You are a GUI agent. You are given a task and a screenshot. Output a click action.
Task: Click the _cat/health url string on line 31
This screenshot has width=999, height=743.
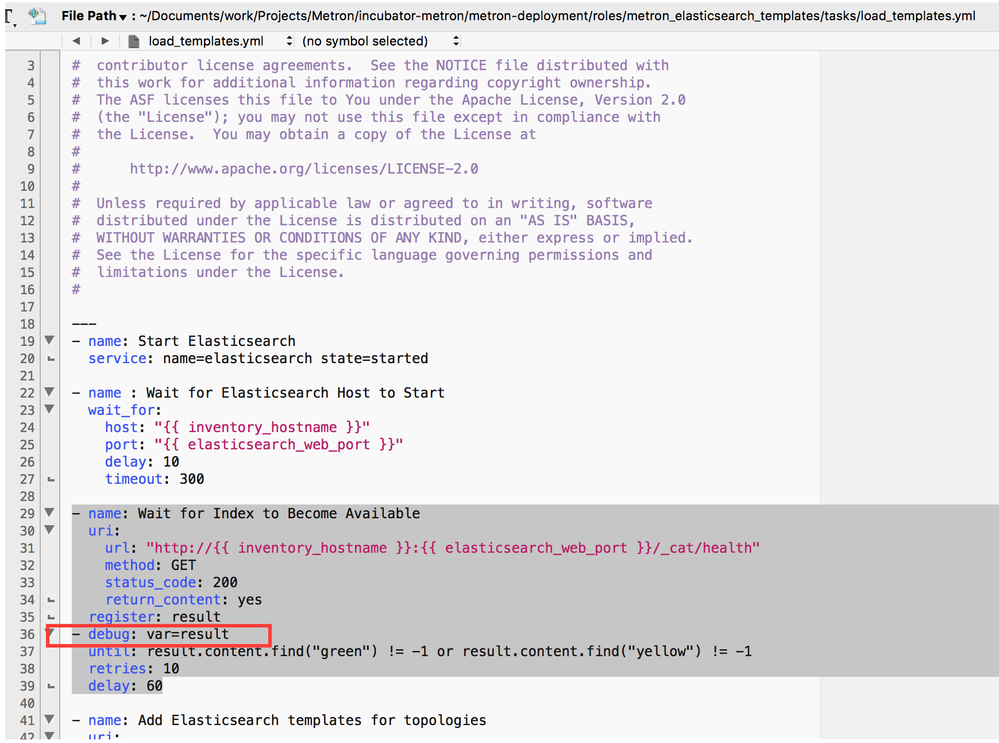click(x=453, y=547)
